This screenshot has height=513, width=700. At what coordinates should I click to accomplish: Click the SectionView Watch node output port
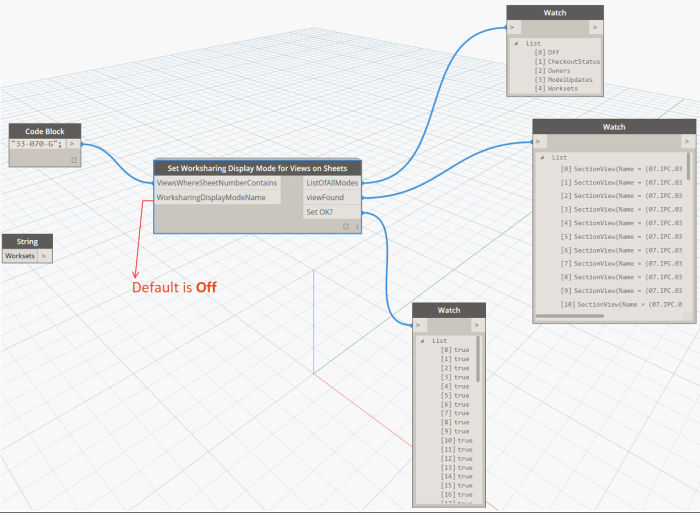688,141
